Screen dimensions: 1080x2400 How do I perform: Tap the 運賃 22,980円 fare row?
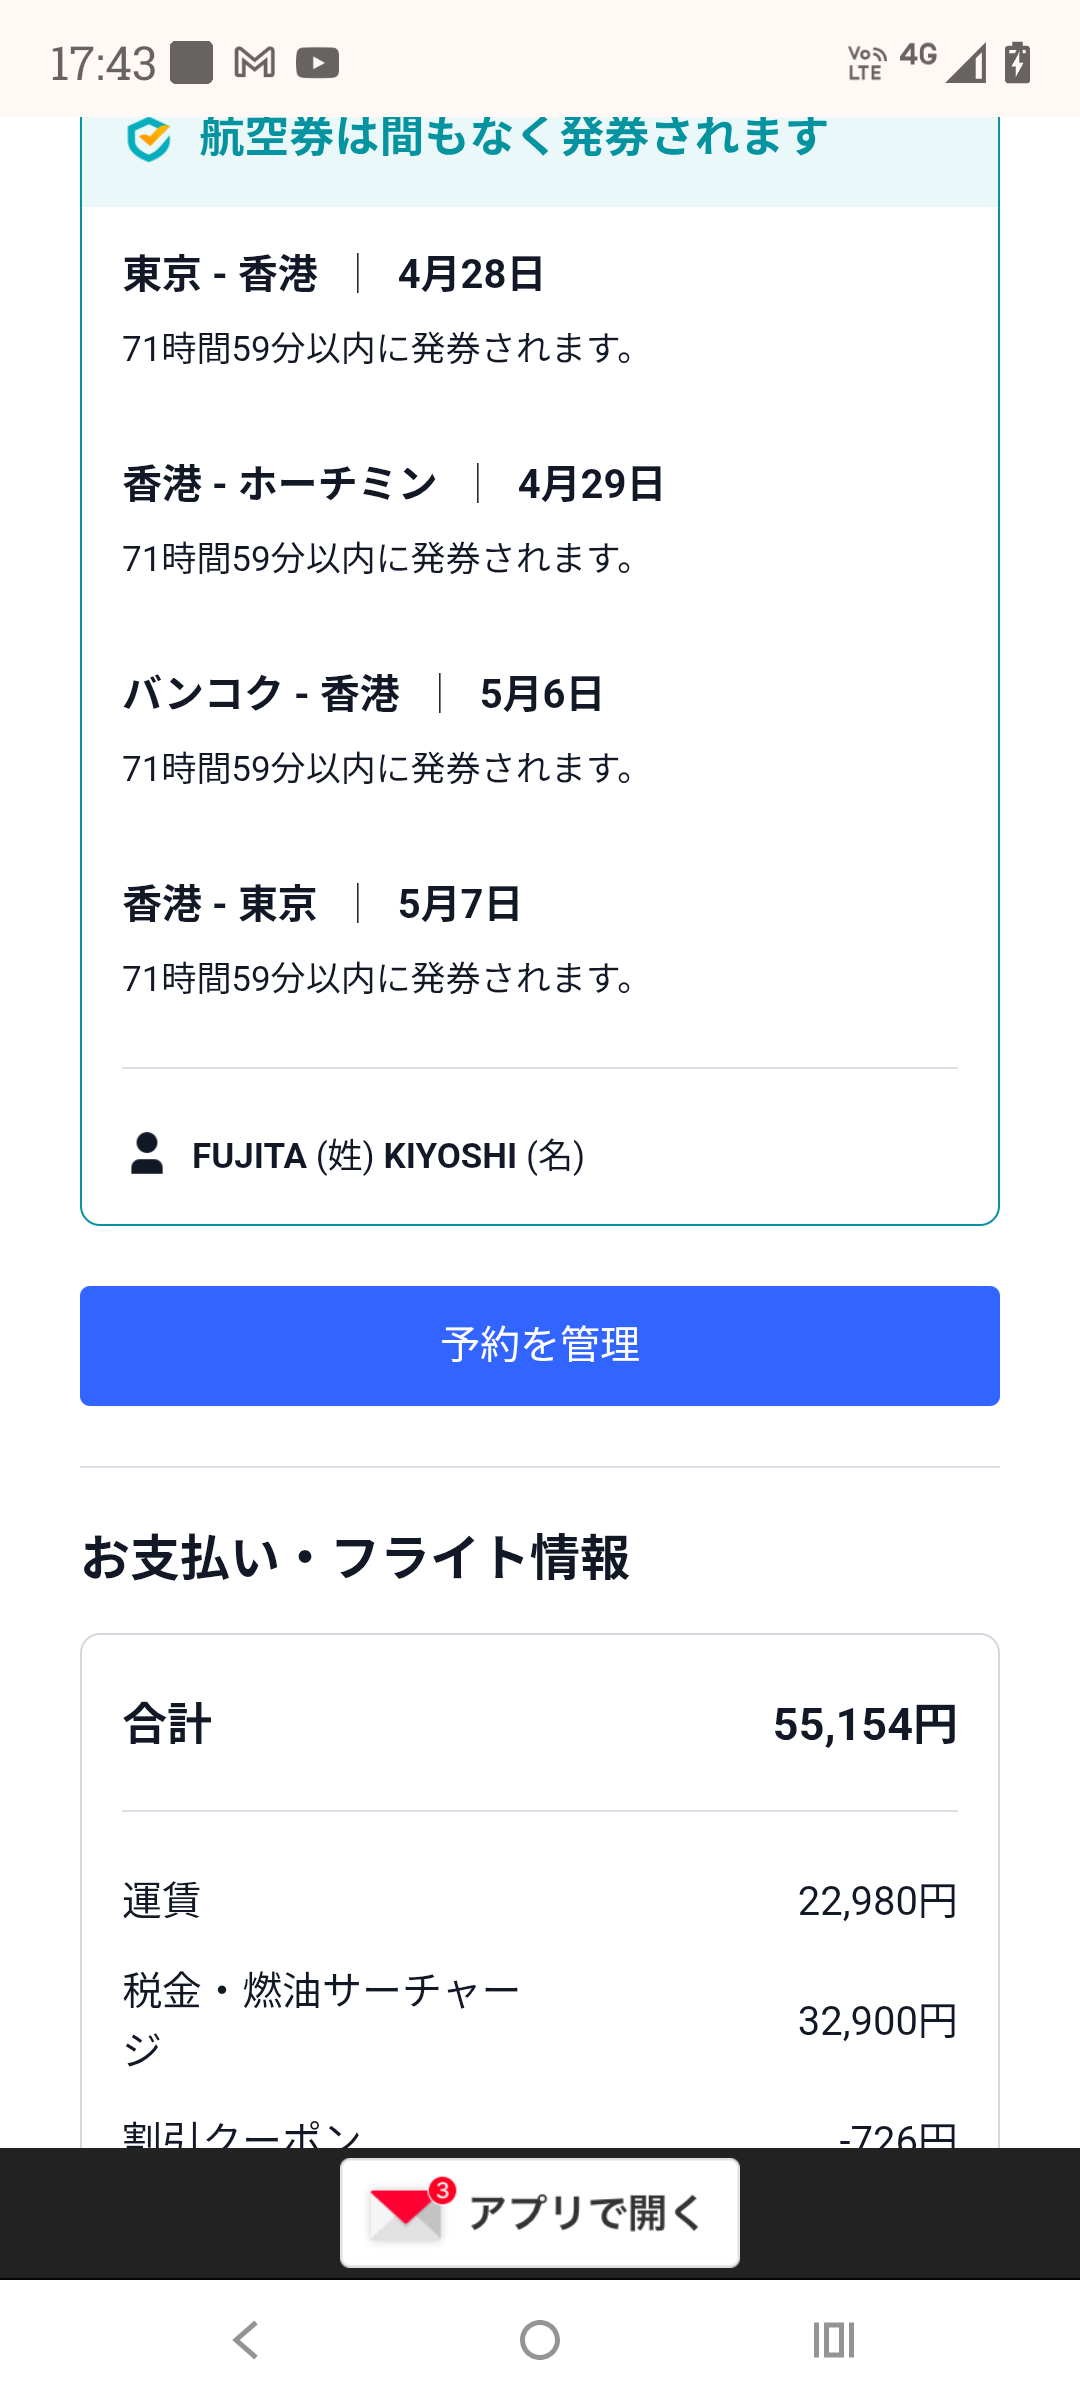[540, 1900]
